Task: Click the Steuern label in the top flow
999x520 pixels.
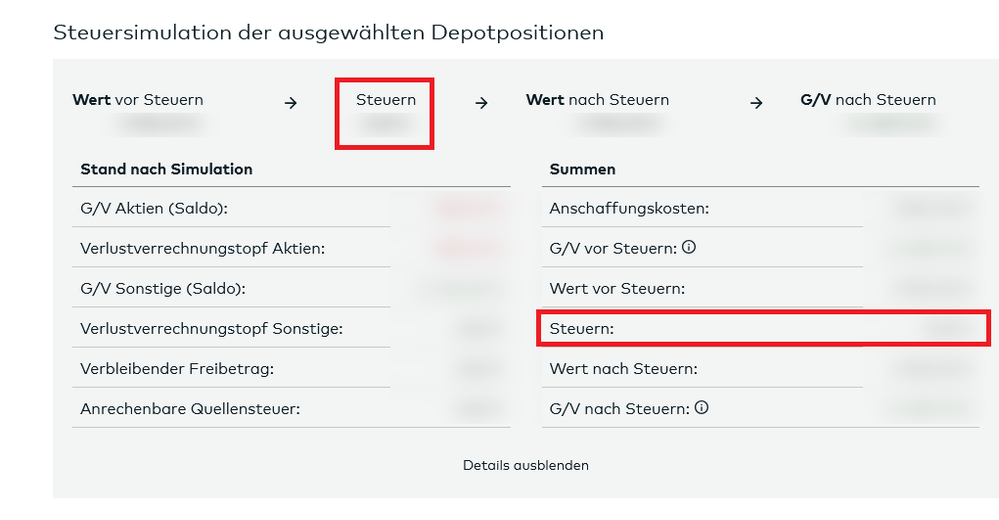Action: [385, 99]
